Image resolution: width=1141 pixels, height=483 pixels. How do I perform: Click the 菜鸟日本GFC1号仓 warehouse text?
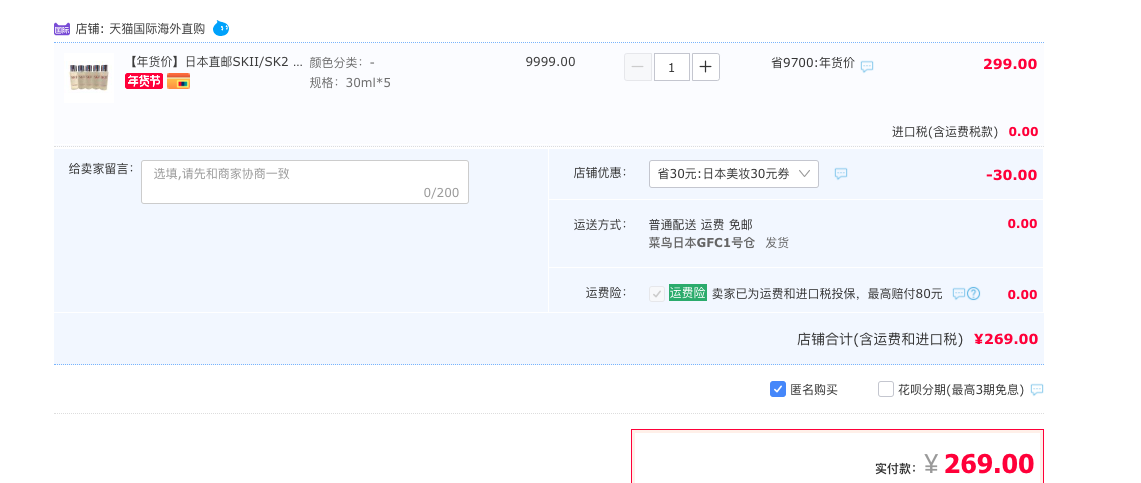pyautogui.click(x=701, y=242)
